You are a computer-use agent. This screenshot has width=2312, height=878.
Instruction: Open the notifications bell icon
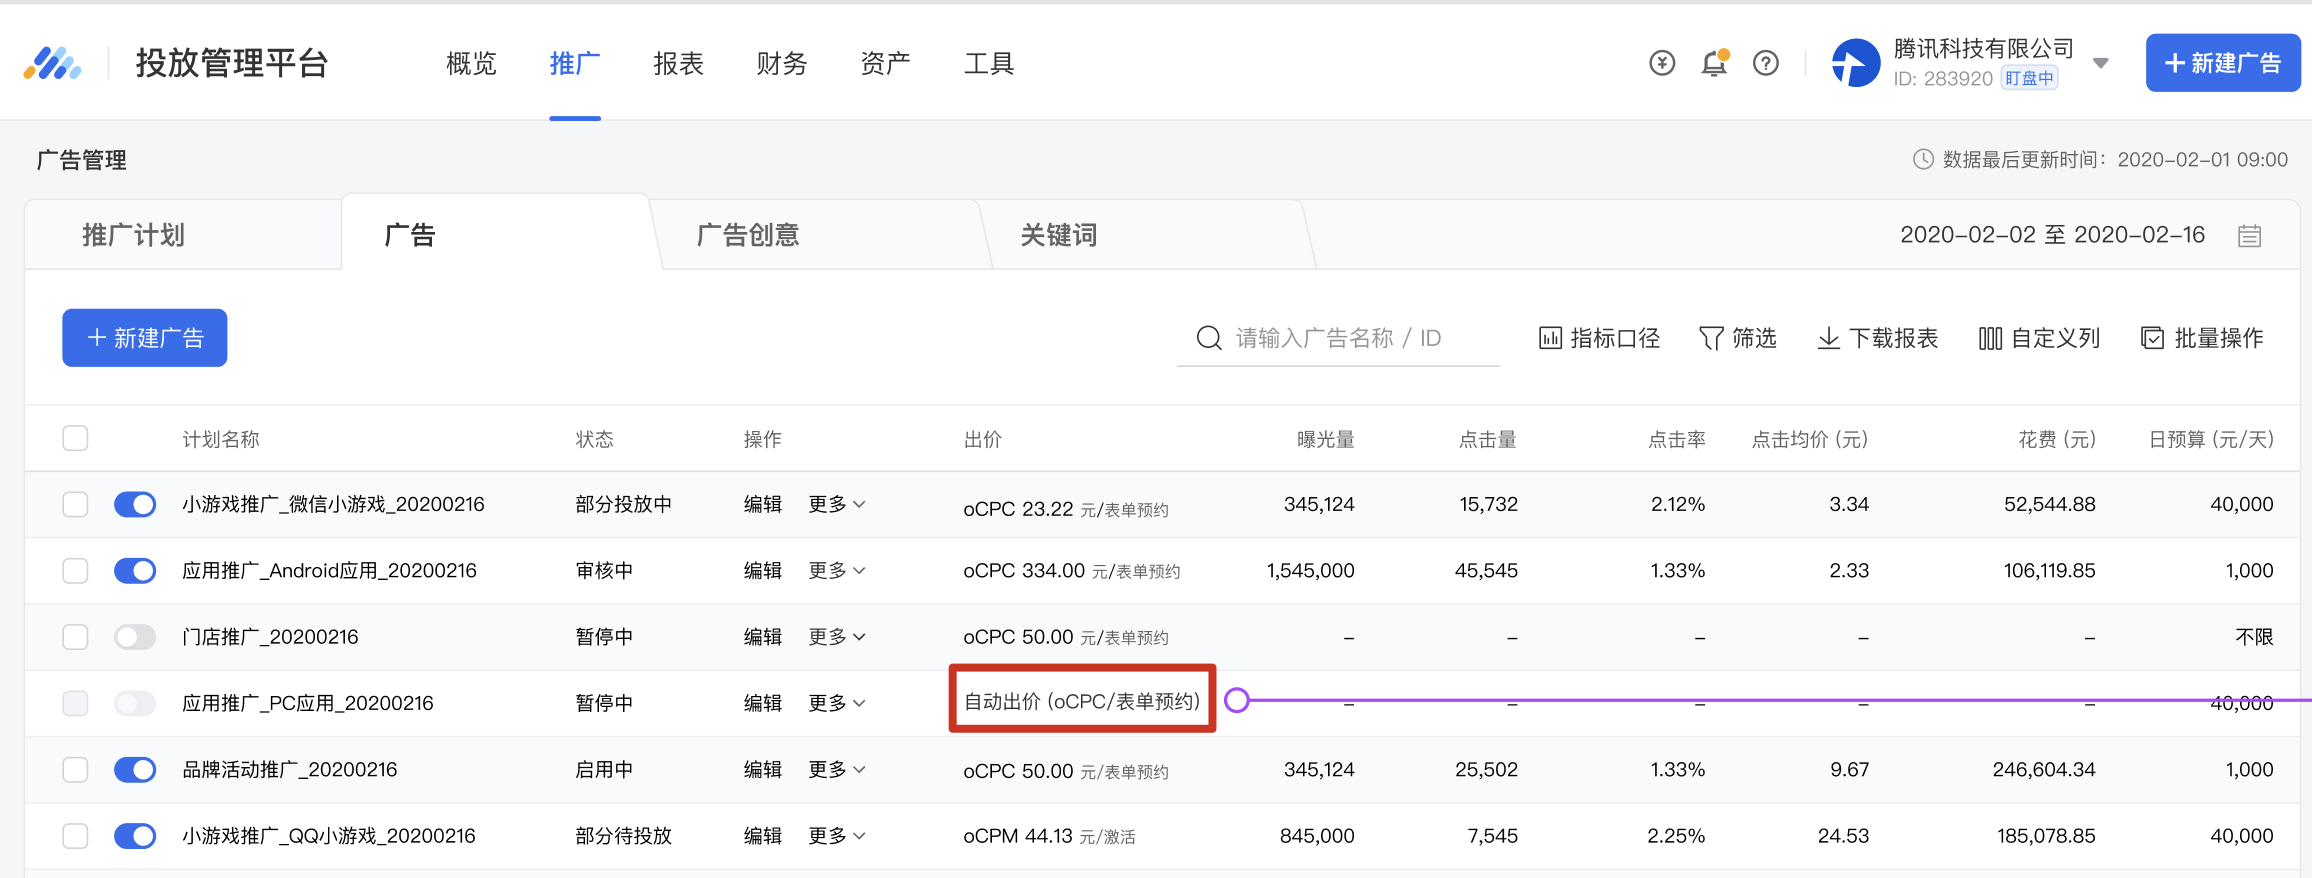[1714, 63]
